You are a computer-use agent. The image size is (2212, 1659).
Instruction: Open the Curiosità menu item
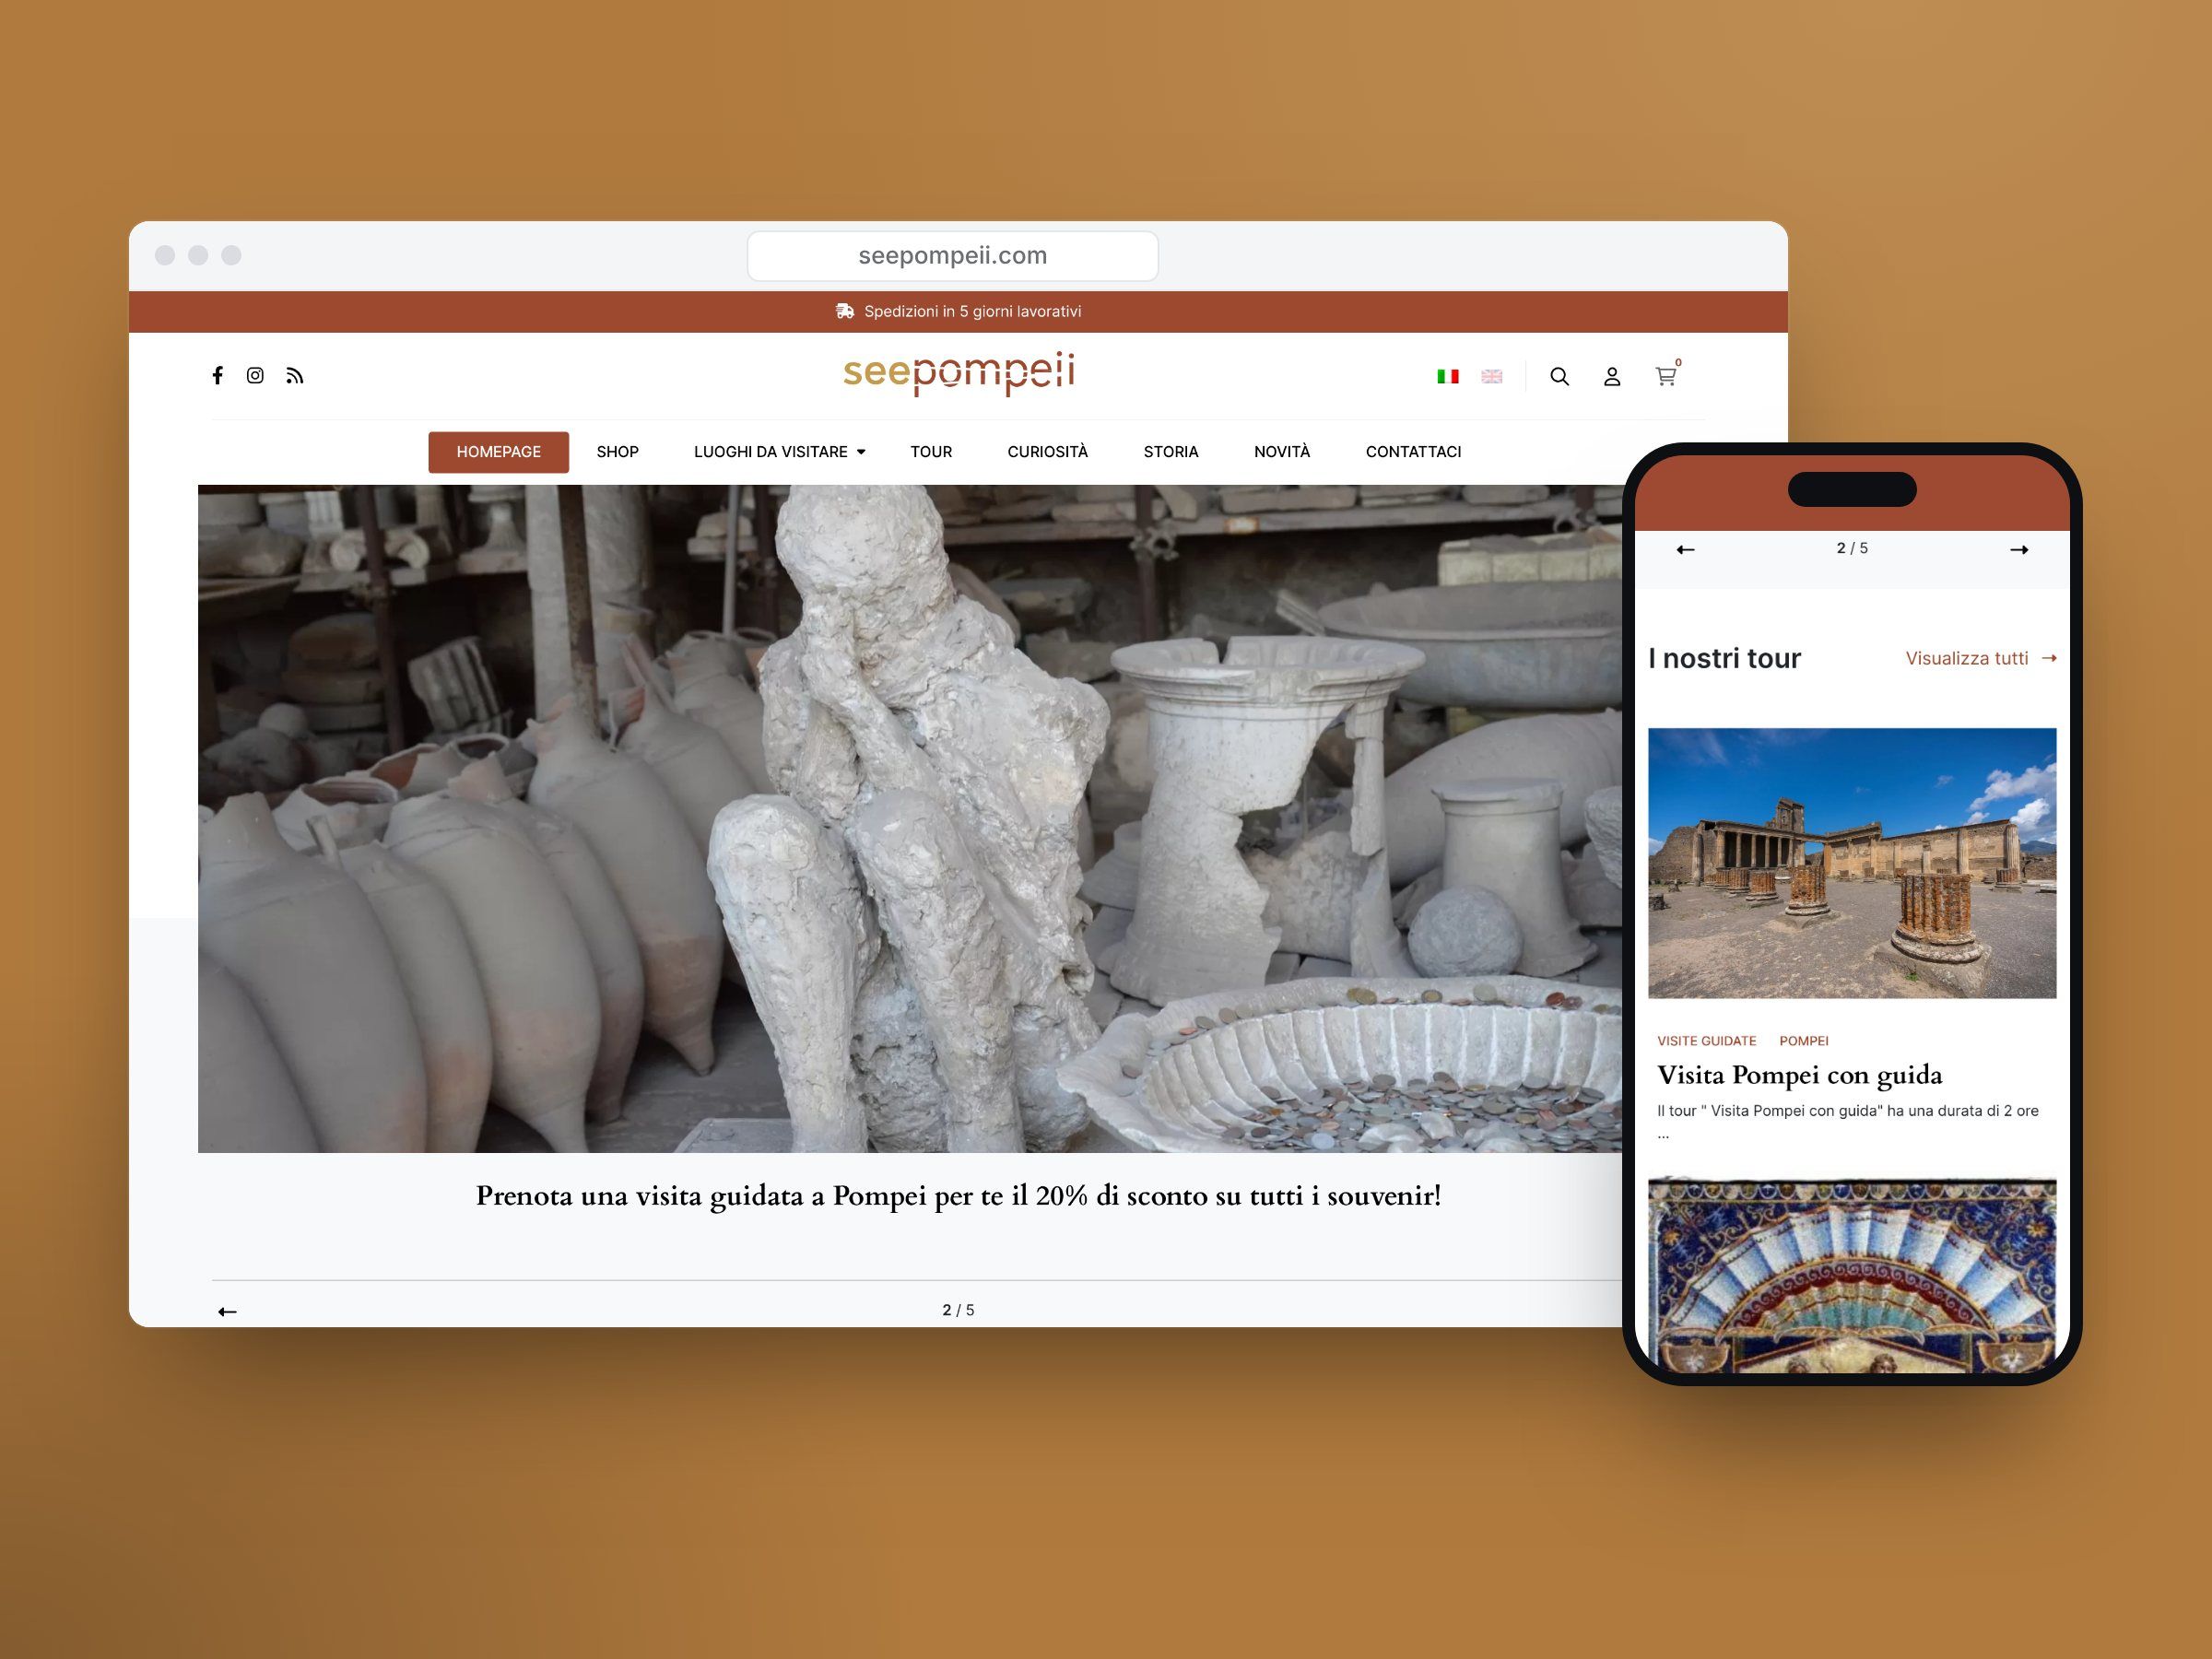pyautogui.click(x=1047, y=452)
